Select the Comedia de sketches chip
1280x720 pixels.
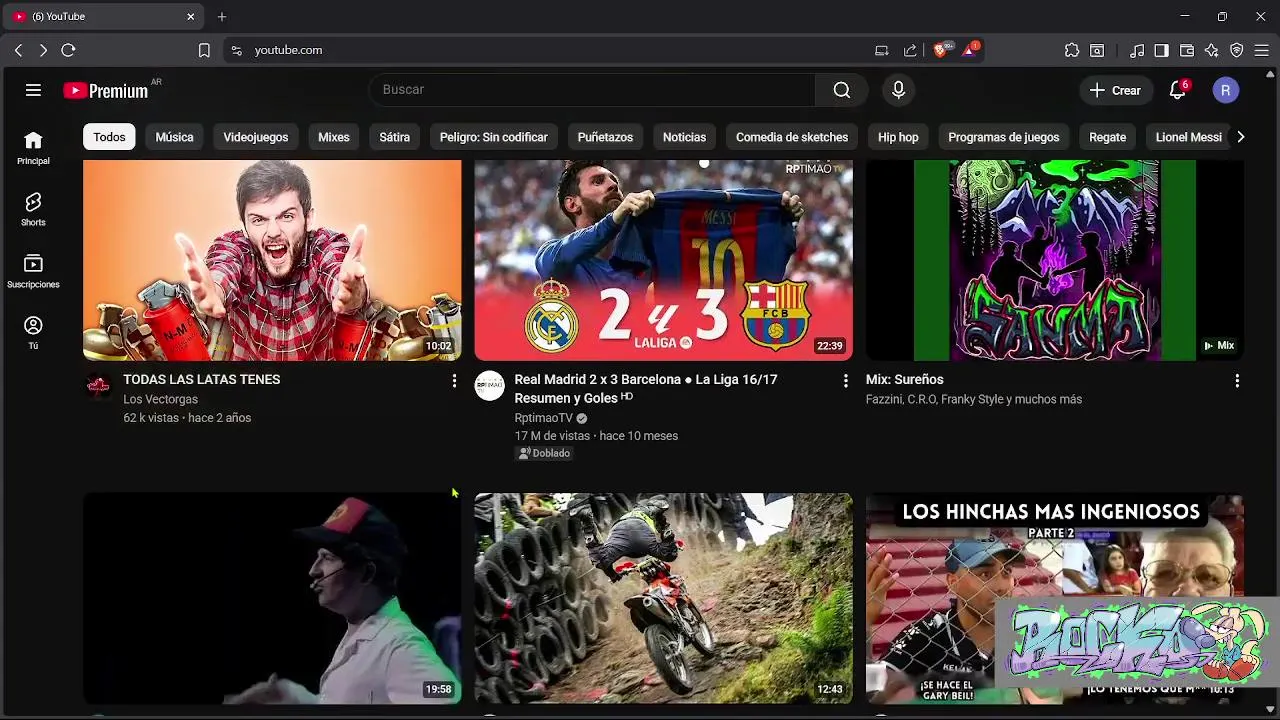point(792,137)
